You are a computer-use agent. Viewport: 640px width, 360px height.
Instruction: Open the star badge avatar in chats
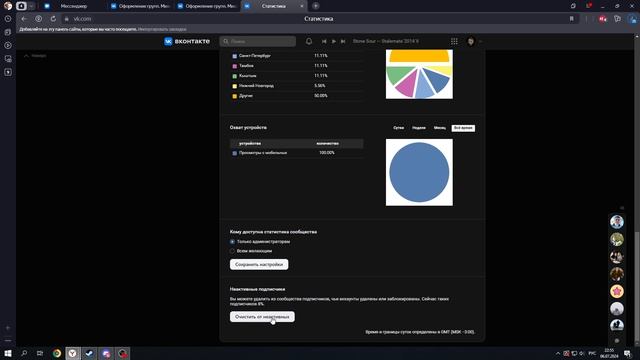pyautogui.click(x=617, y=291)
